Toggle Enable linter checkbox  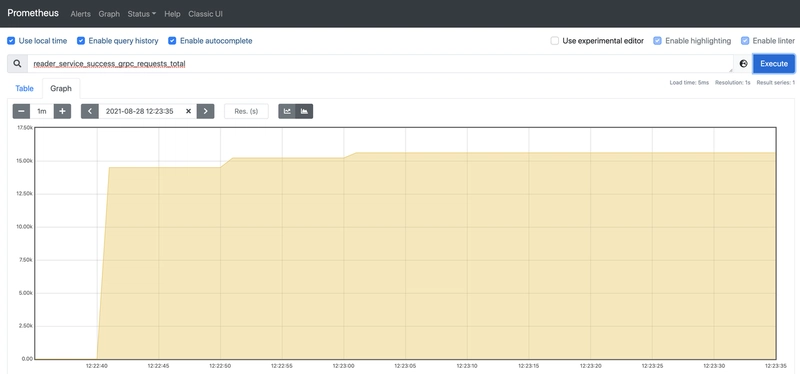point(745,41)
